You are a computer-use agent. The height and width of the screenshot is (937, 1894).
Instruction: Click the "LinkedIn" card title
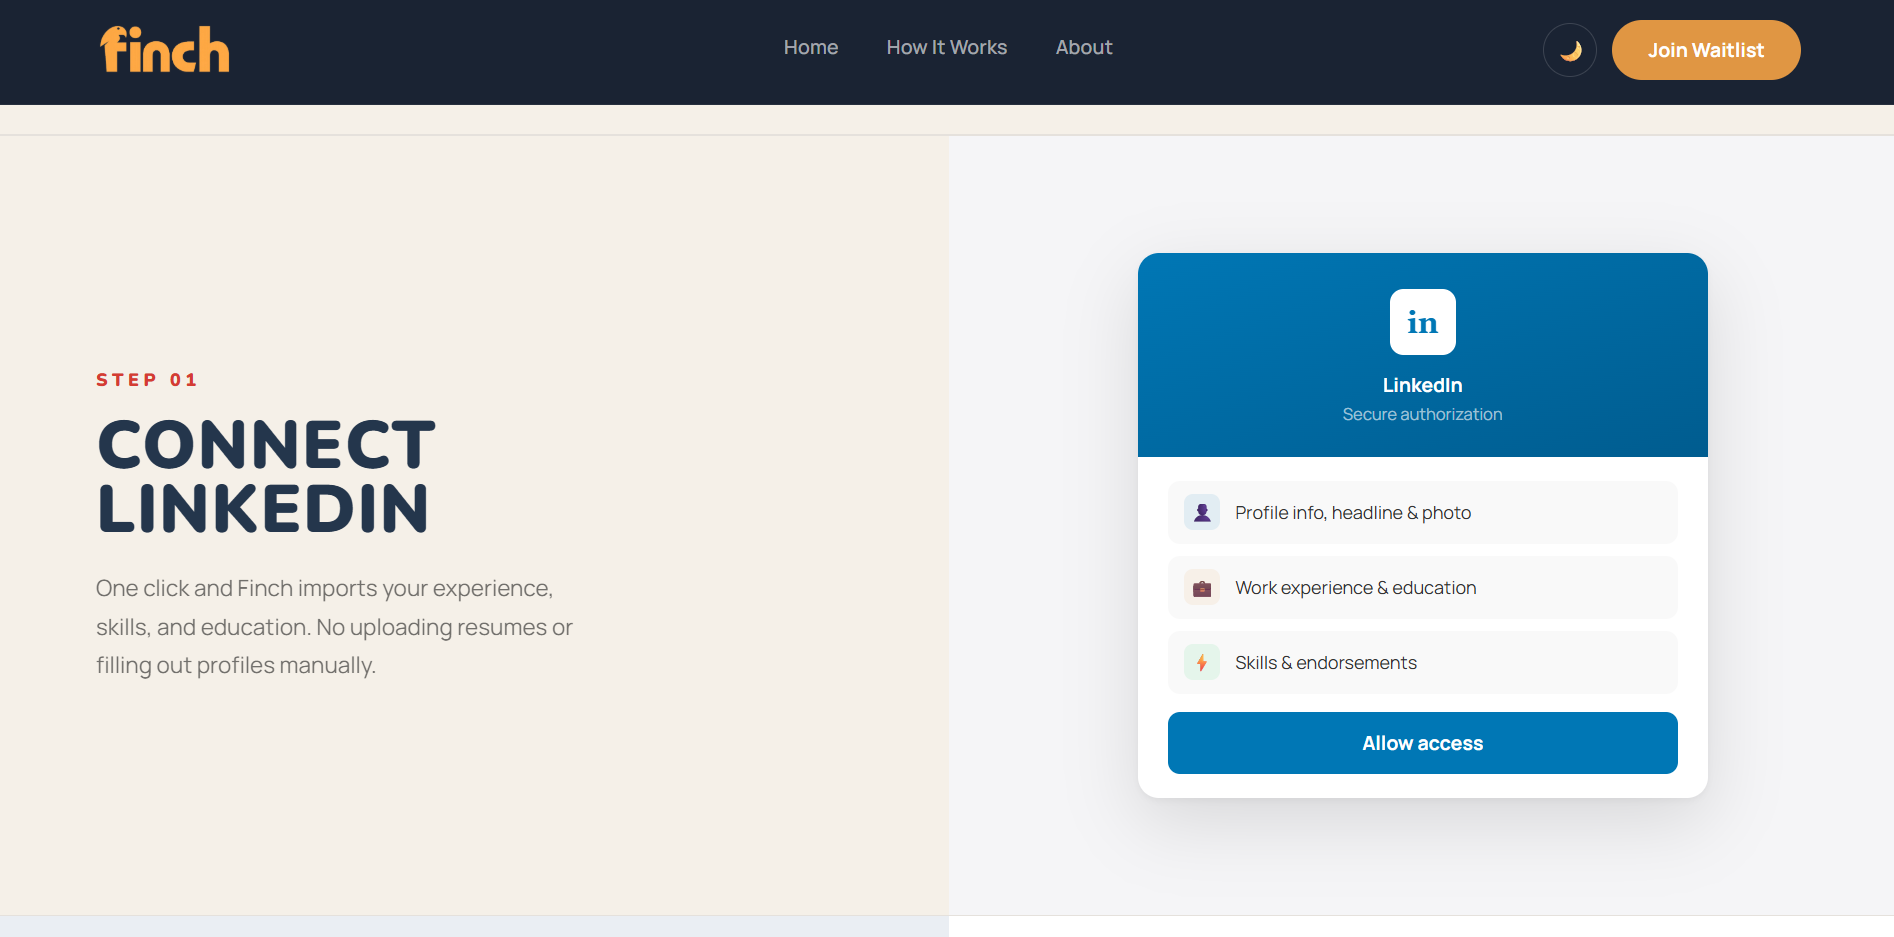click(1422, 385)
